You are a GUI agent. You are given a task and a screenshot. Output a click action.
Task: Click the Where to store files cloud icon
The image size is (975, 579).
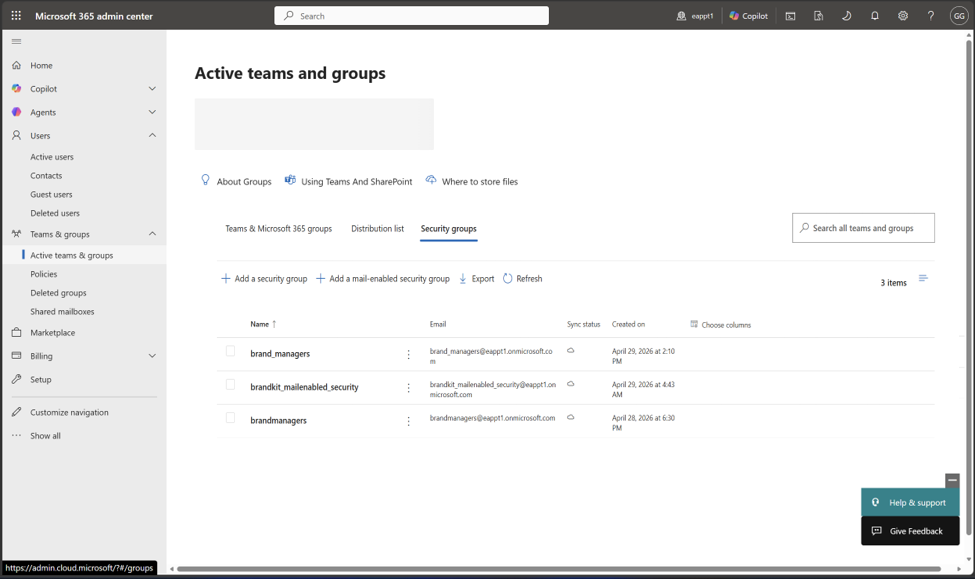(431, 180)
